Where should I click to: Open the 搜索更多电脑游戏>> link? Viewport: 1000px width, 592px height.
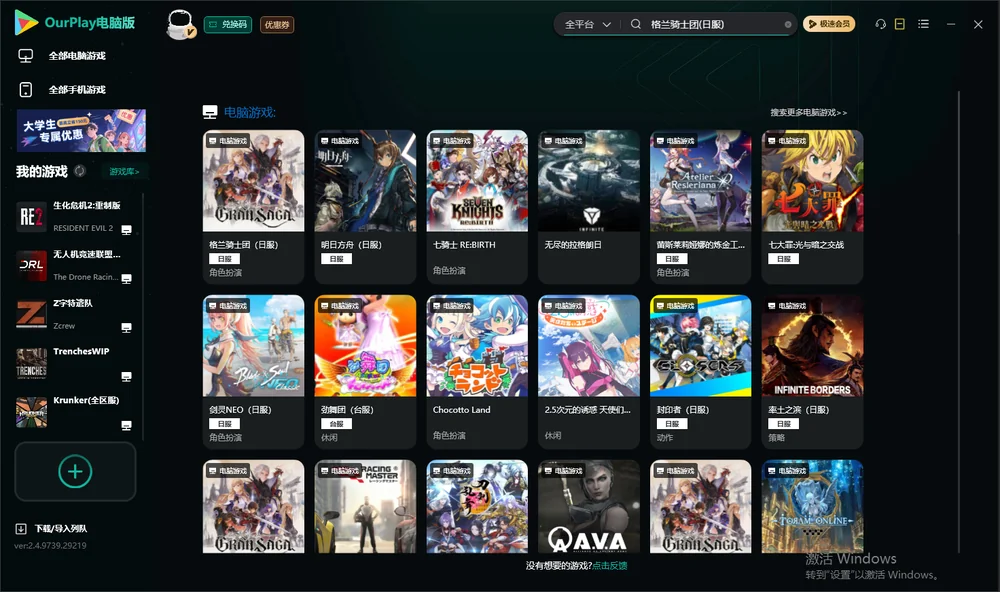(809, 112)
